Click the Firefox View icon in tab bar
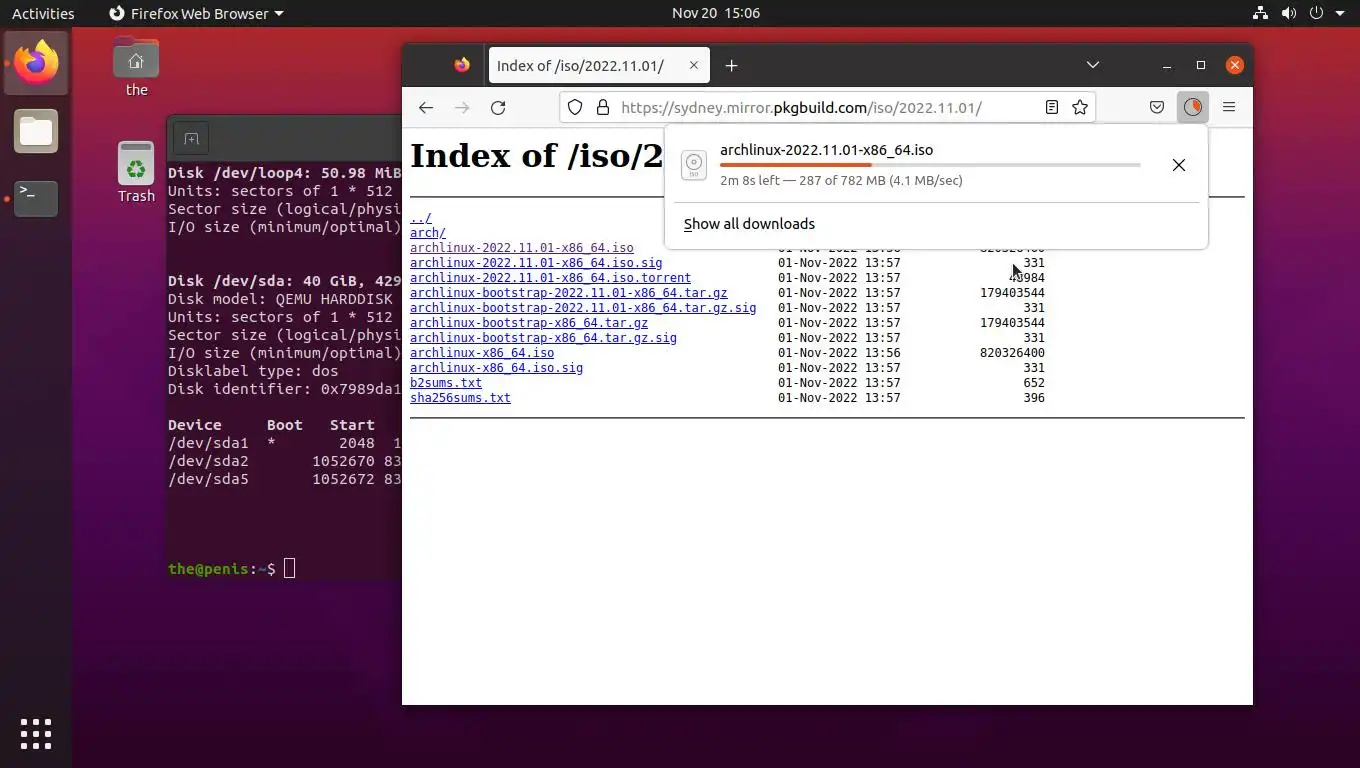This screenshot has width=1360, height=768. [461, 65]
